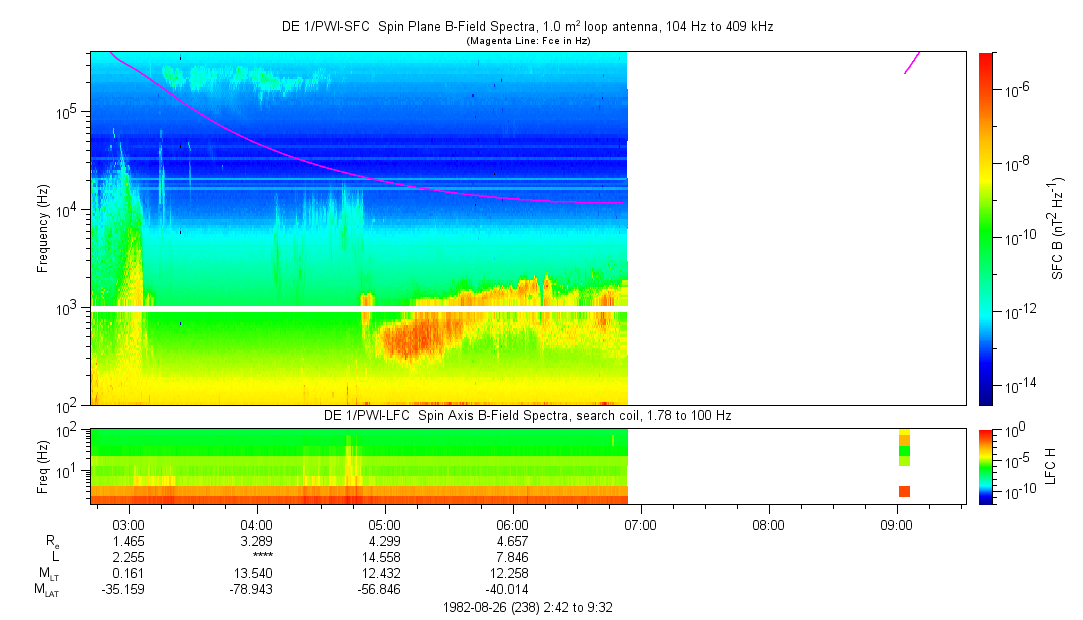This screenshot has height=620, width=1083.
Task: Click the date range text 1982-08-26 (238)
Action: [x=526, y=607]
